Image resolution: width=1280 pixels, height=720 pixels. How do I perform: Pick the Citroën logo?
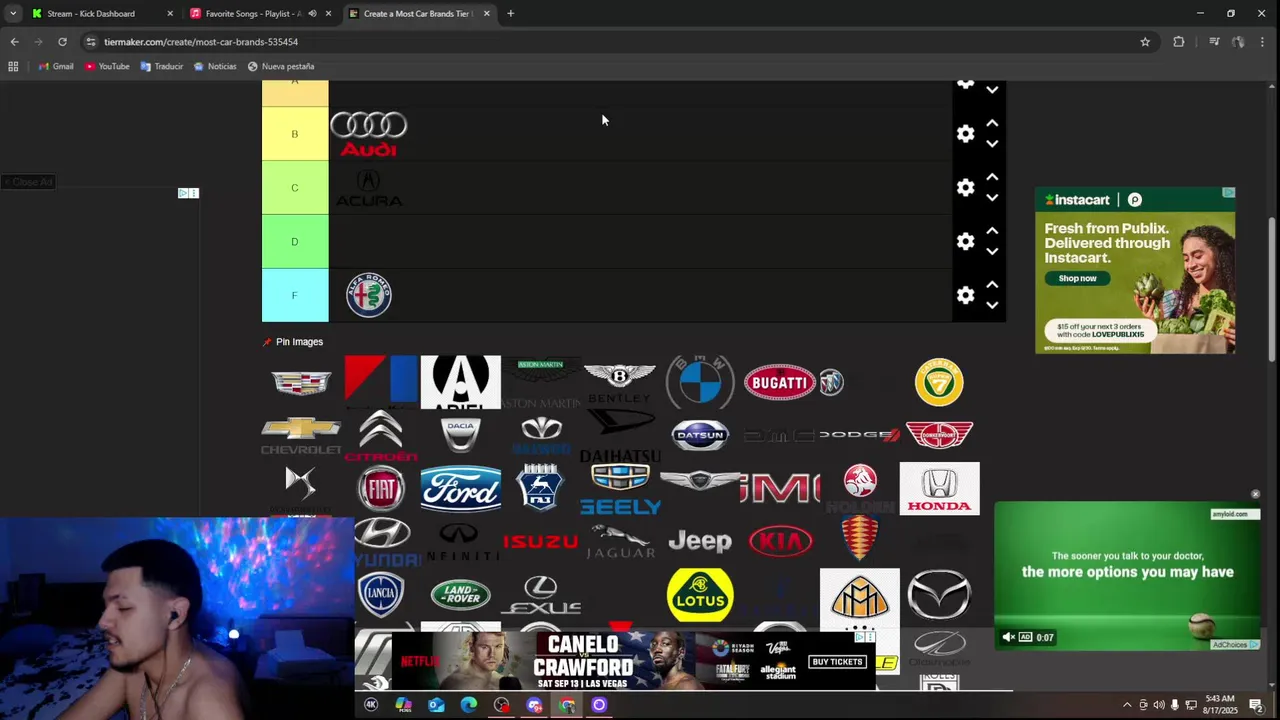(381, 436)
